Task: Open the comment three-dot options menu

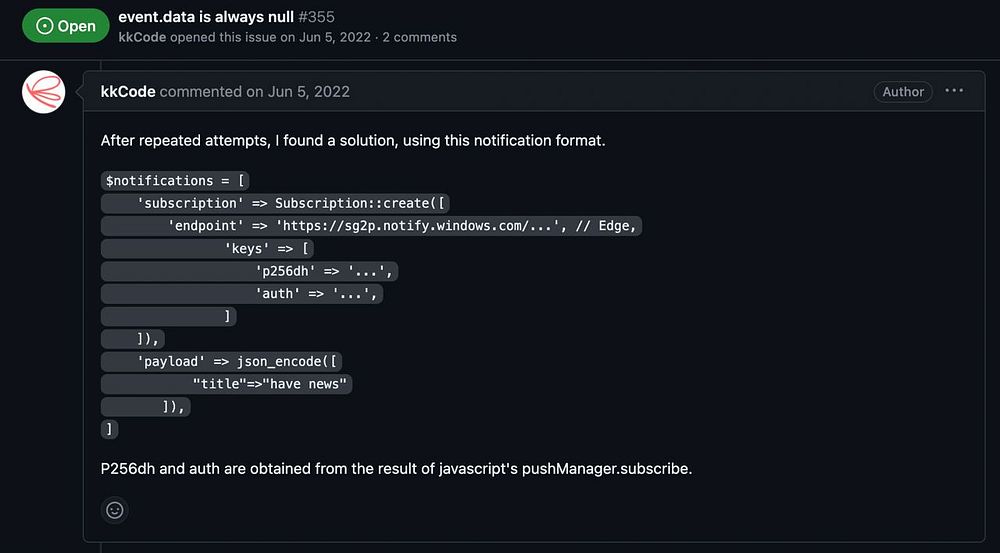Action: 954,91
